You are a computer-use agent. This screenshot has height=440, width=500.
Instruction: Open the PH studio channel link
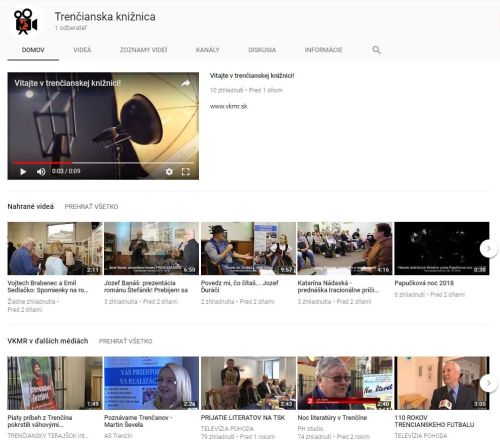[311, 429]
